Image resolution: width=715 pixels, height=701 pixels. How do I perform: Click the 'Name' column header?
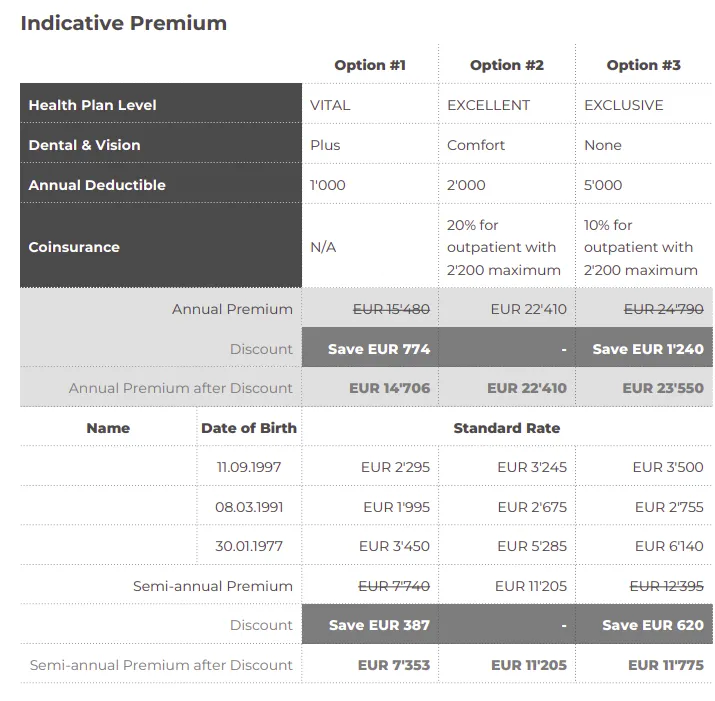108,428
